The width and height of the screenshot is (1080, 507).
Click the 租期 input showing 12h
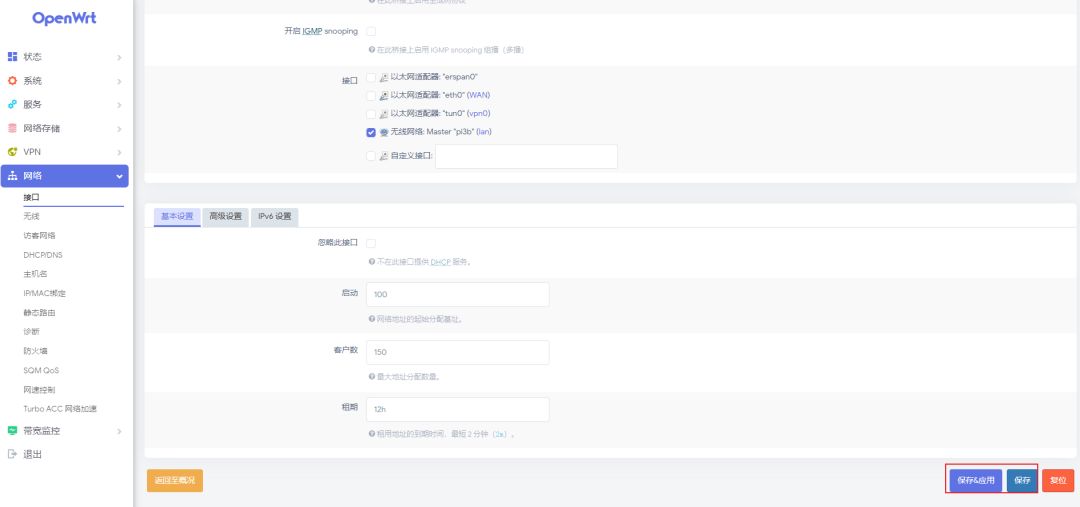pos(458,409)
